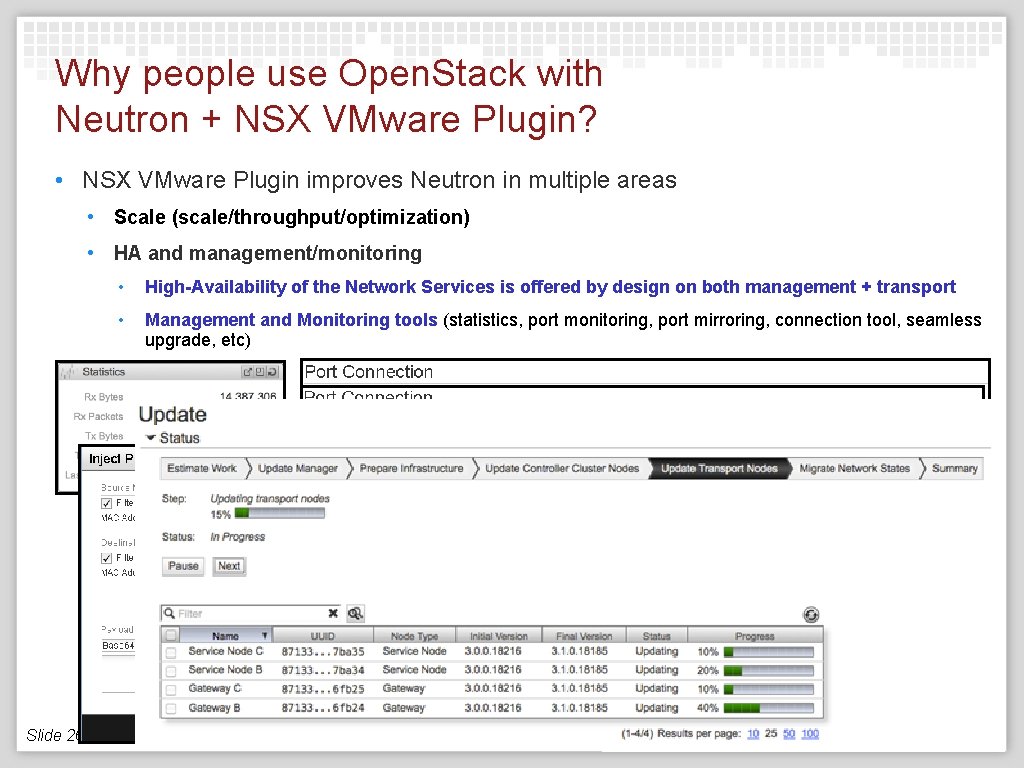Select the Prepare Infrastructure step
Image resolution: width=1024 pixels, height=768 pixels.
click(411, 468)
